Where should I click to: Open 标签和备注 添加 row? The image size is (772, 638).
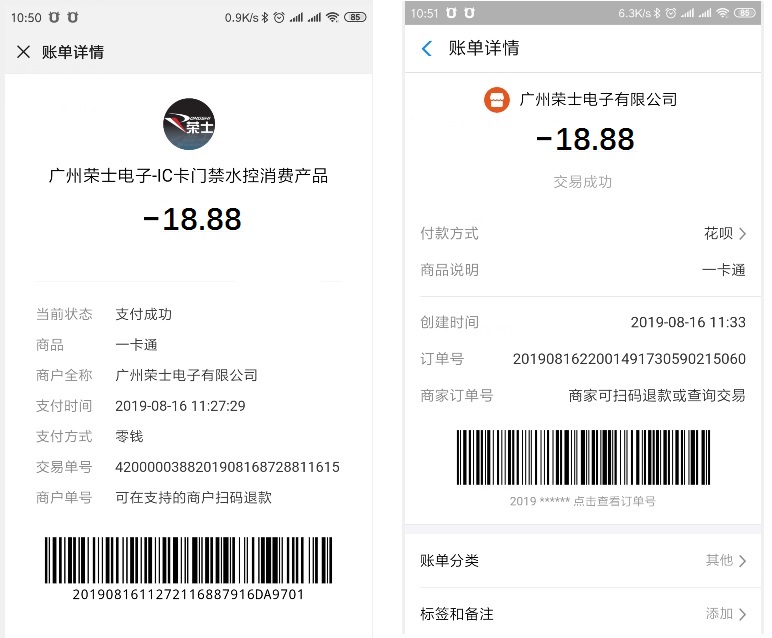click(582, 614)
